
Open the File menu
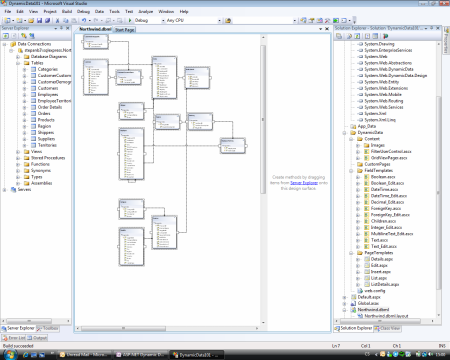click(8, 12)
